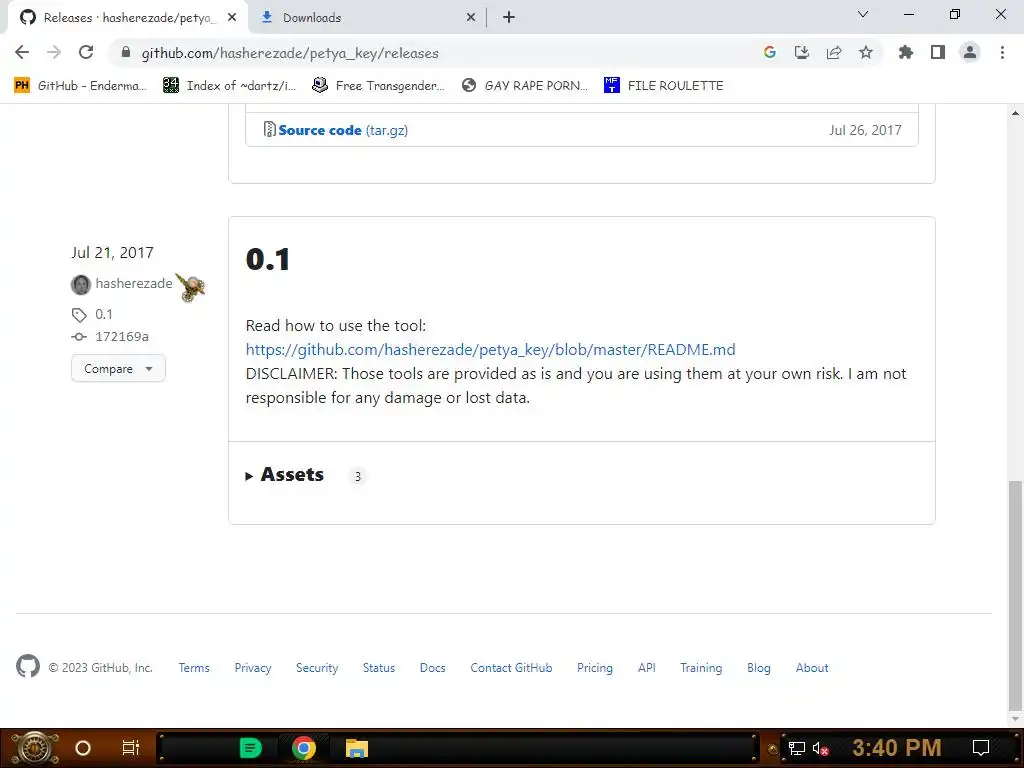Open the Docs footer link

coord(432,667)
